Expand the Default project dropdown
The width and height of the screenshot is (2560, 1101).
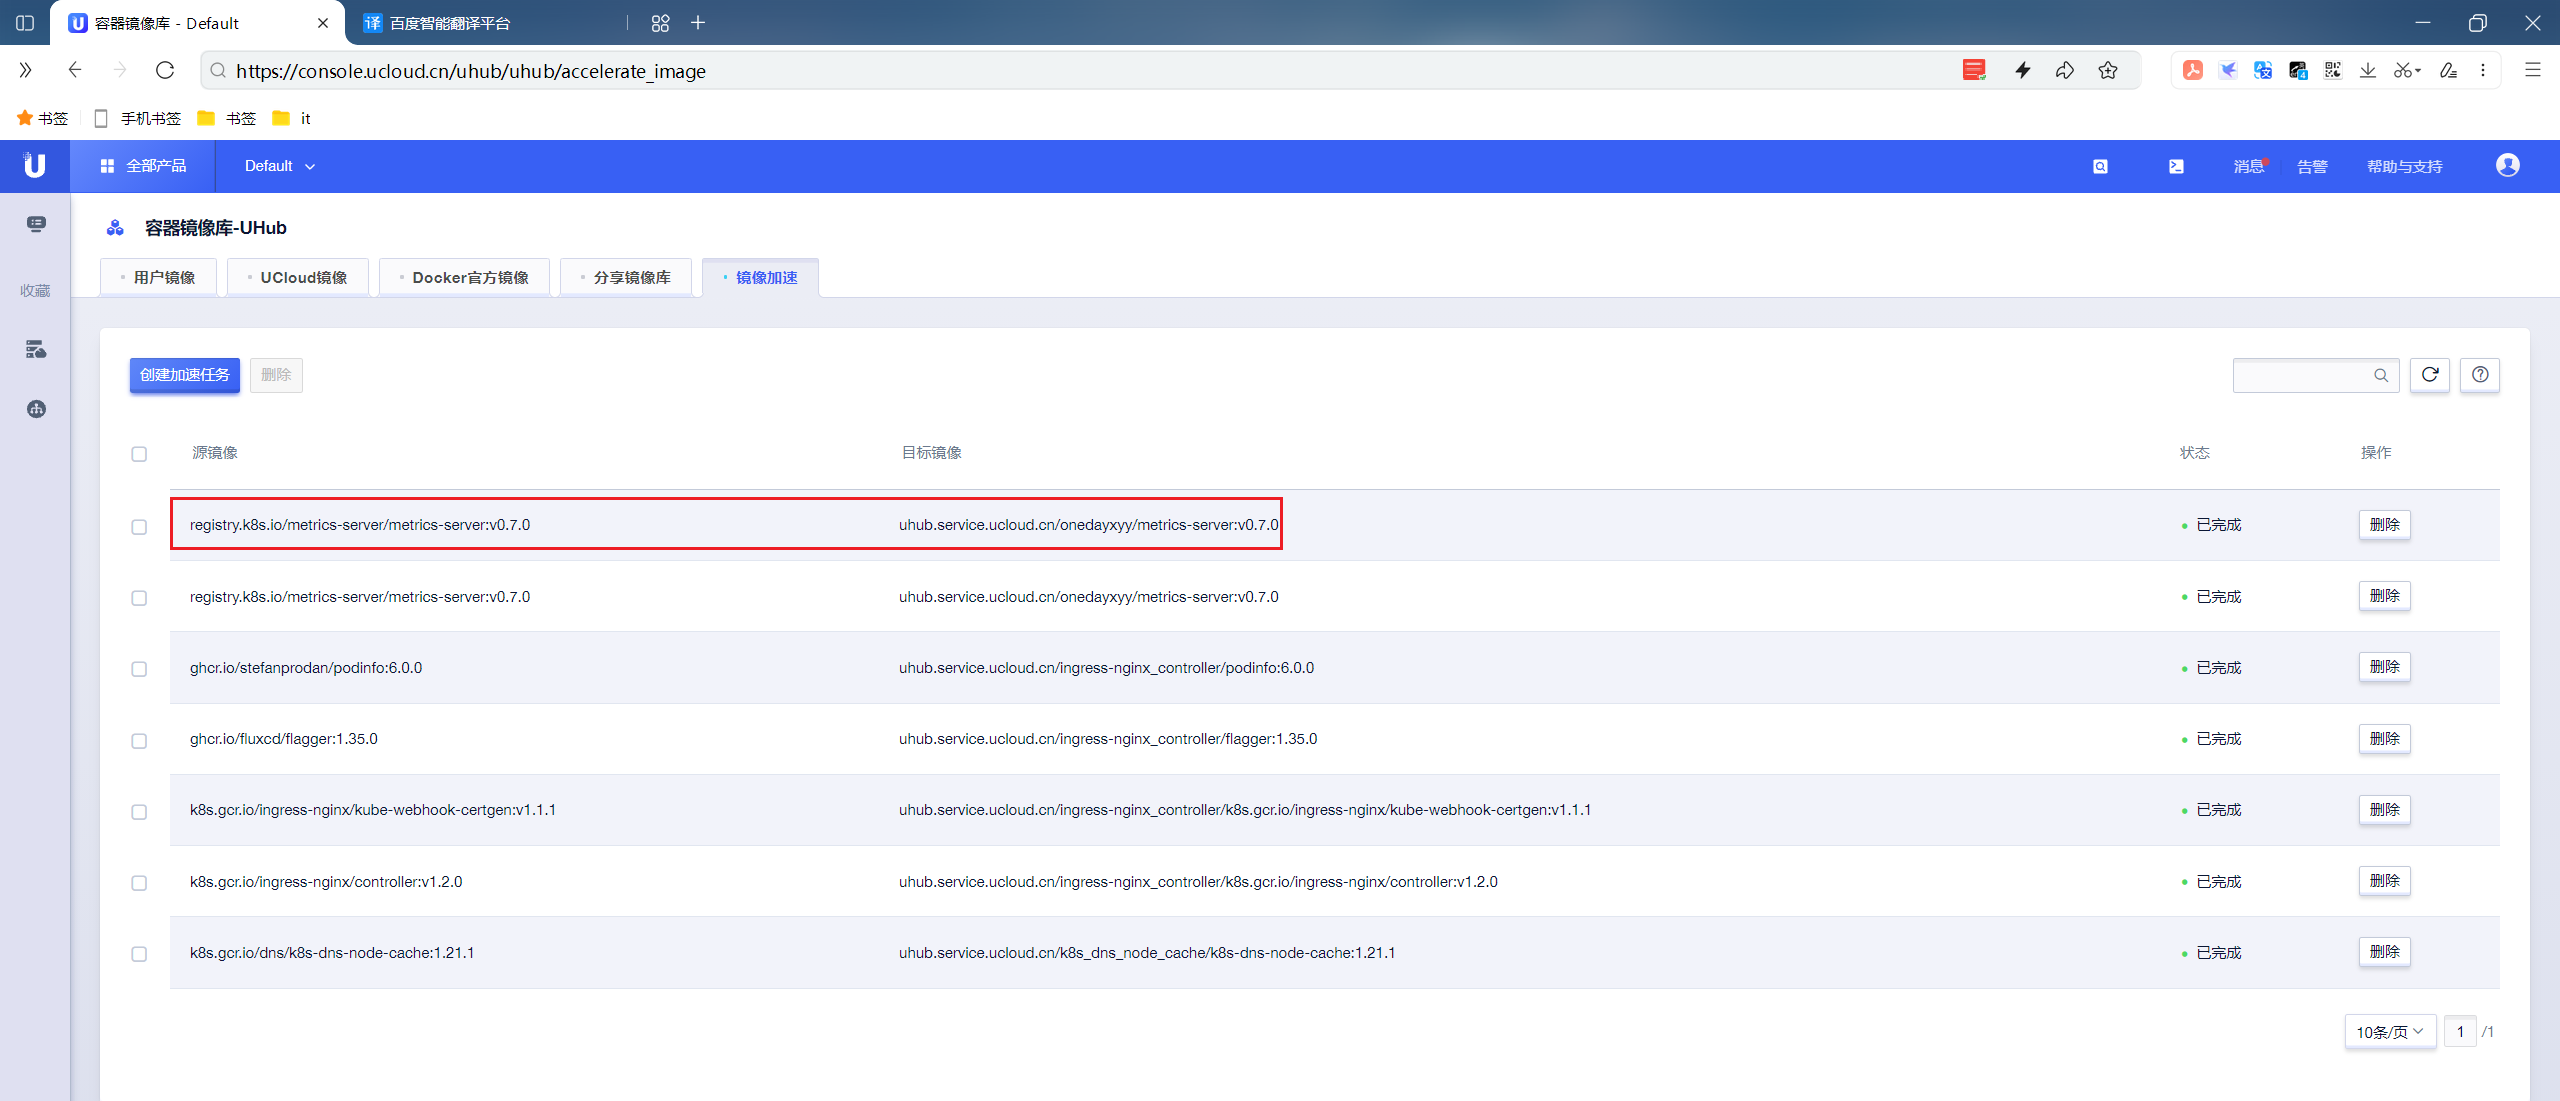tap(280, 166)
